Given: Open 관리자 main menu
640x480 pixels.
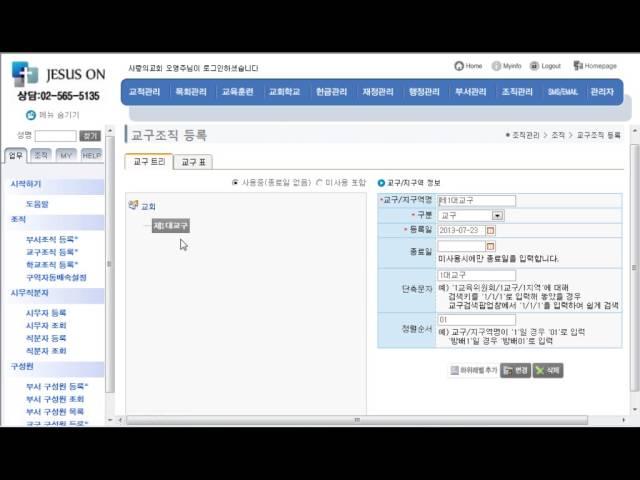Looking at the screenshot, I should (x=602, y=92).
